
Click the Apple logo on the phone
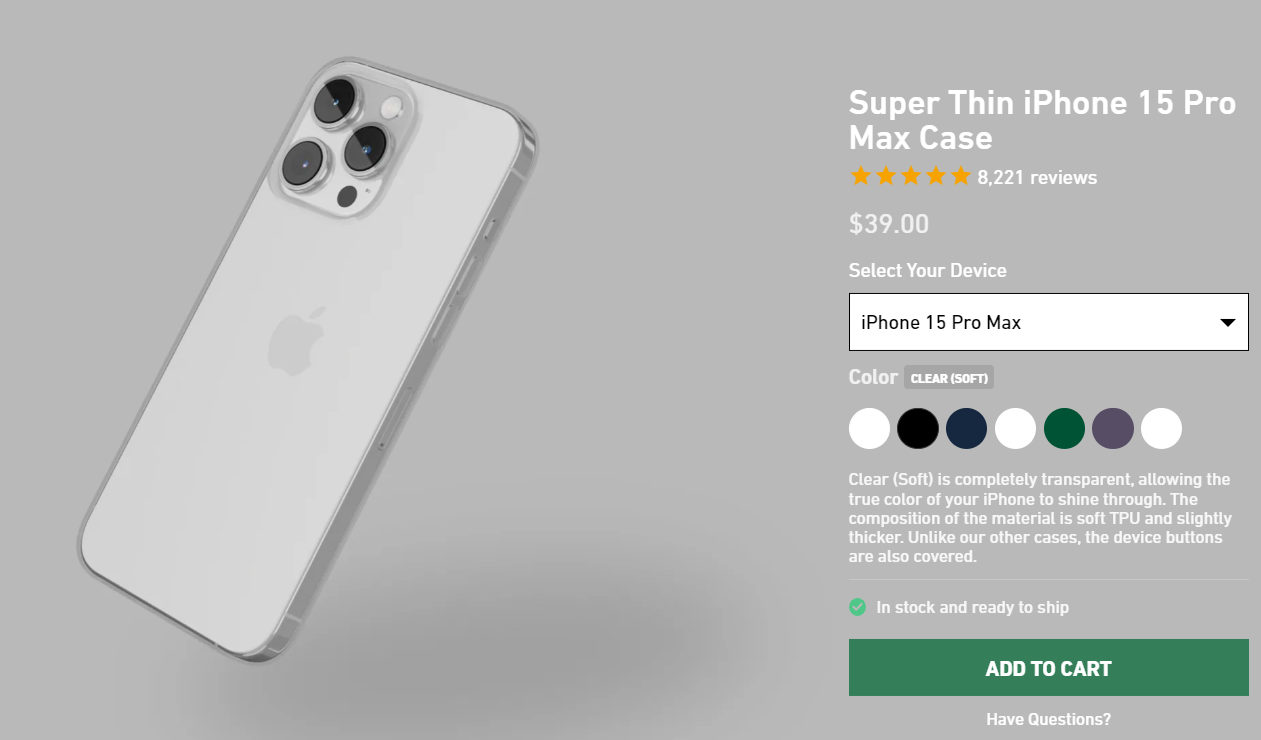click(297, 338)
